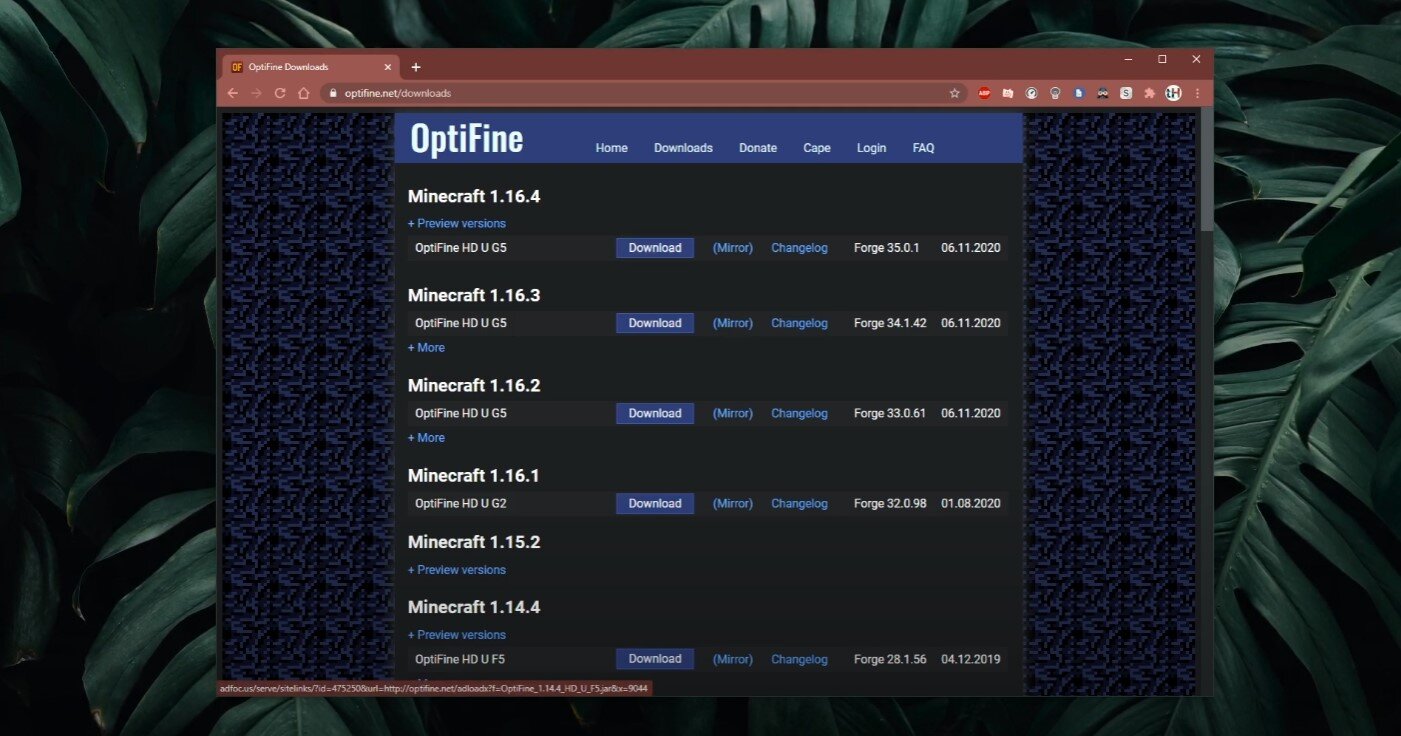The image size is (1401, 736).
Task: Click the Forge 33.0.61 text
Action: pyautogui.click(x=890, y=413)
